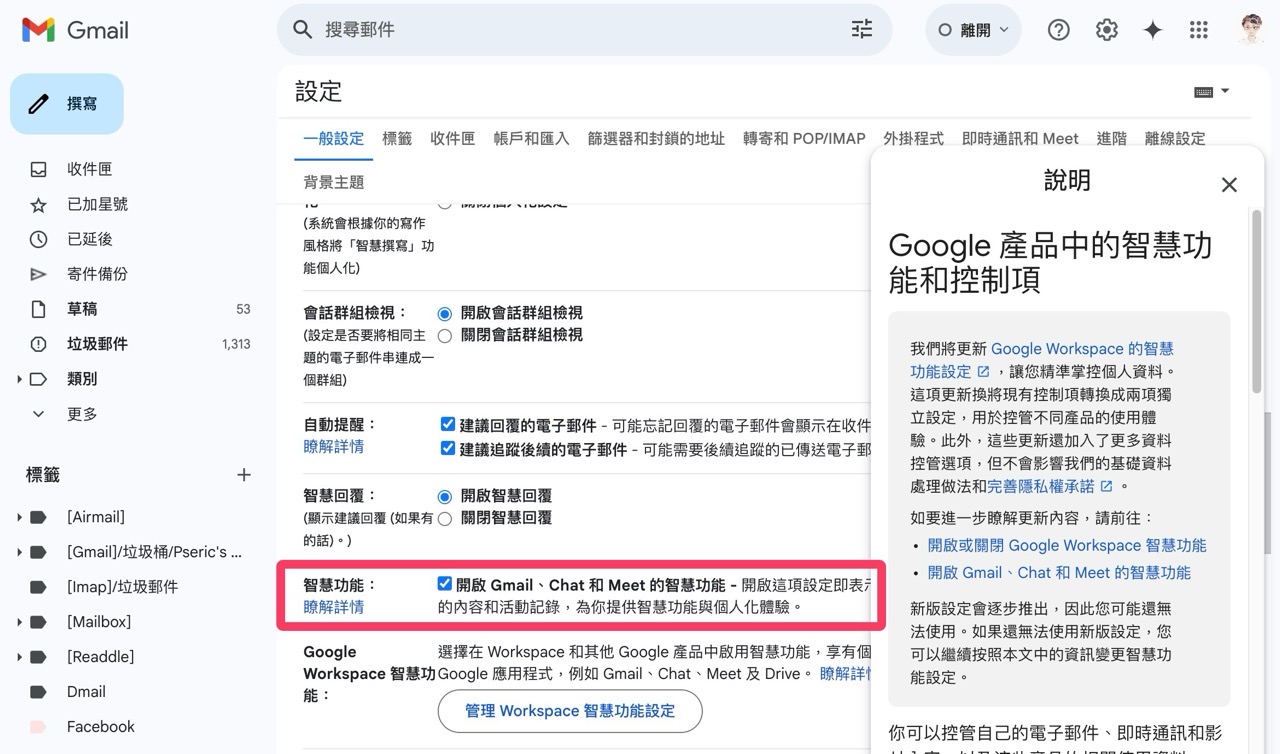Select 開啟智慧回覆 radio button
The width and height of the screenshot is (1280, 754).
pyautogui.click(x=445, y=496)
